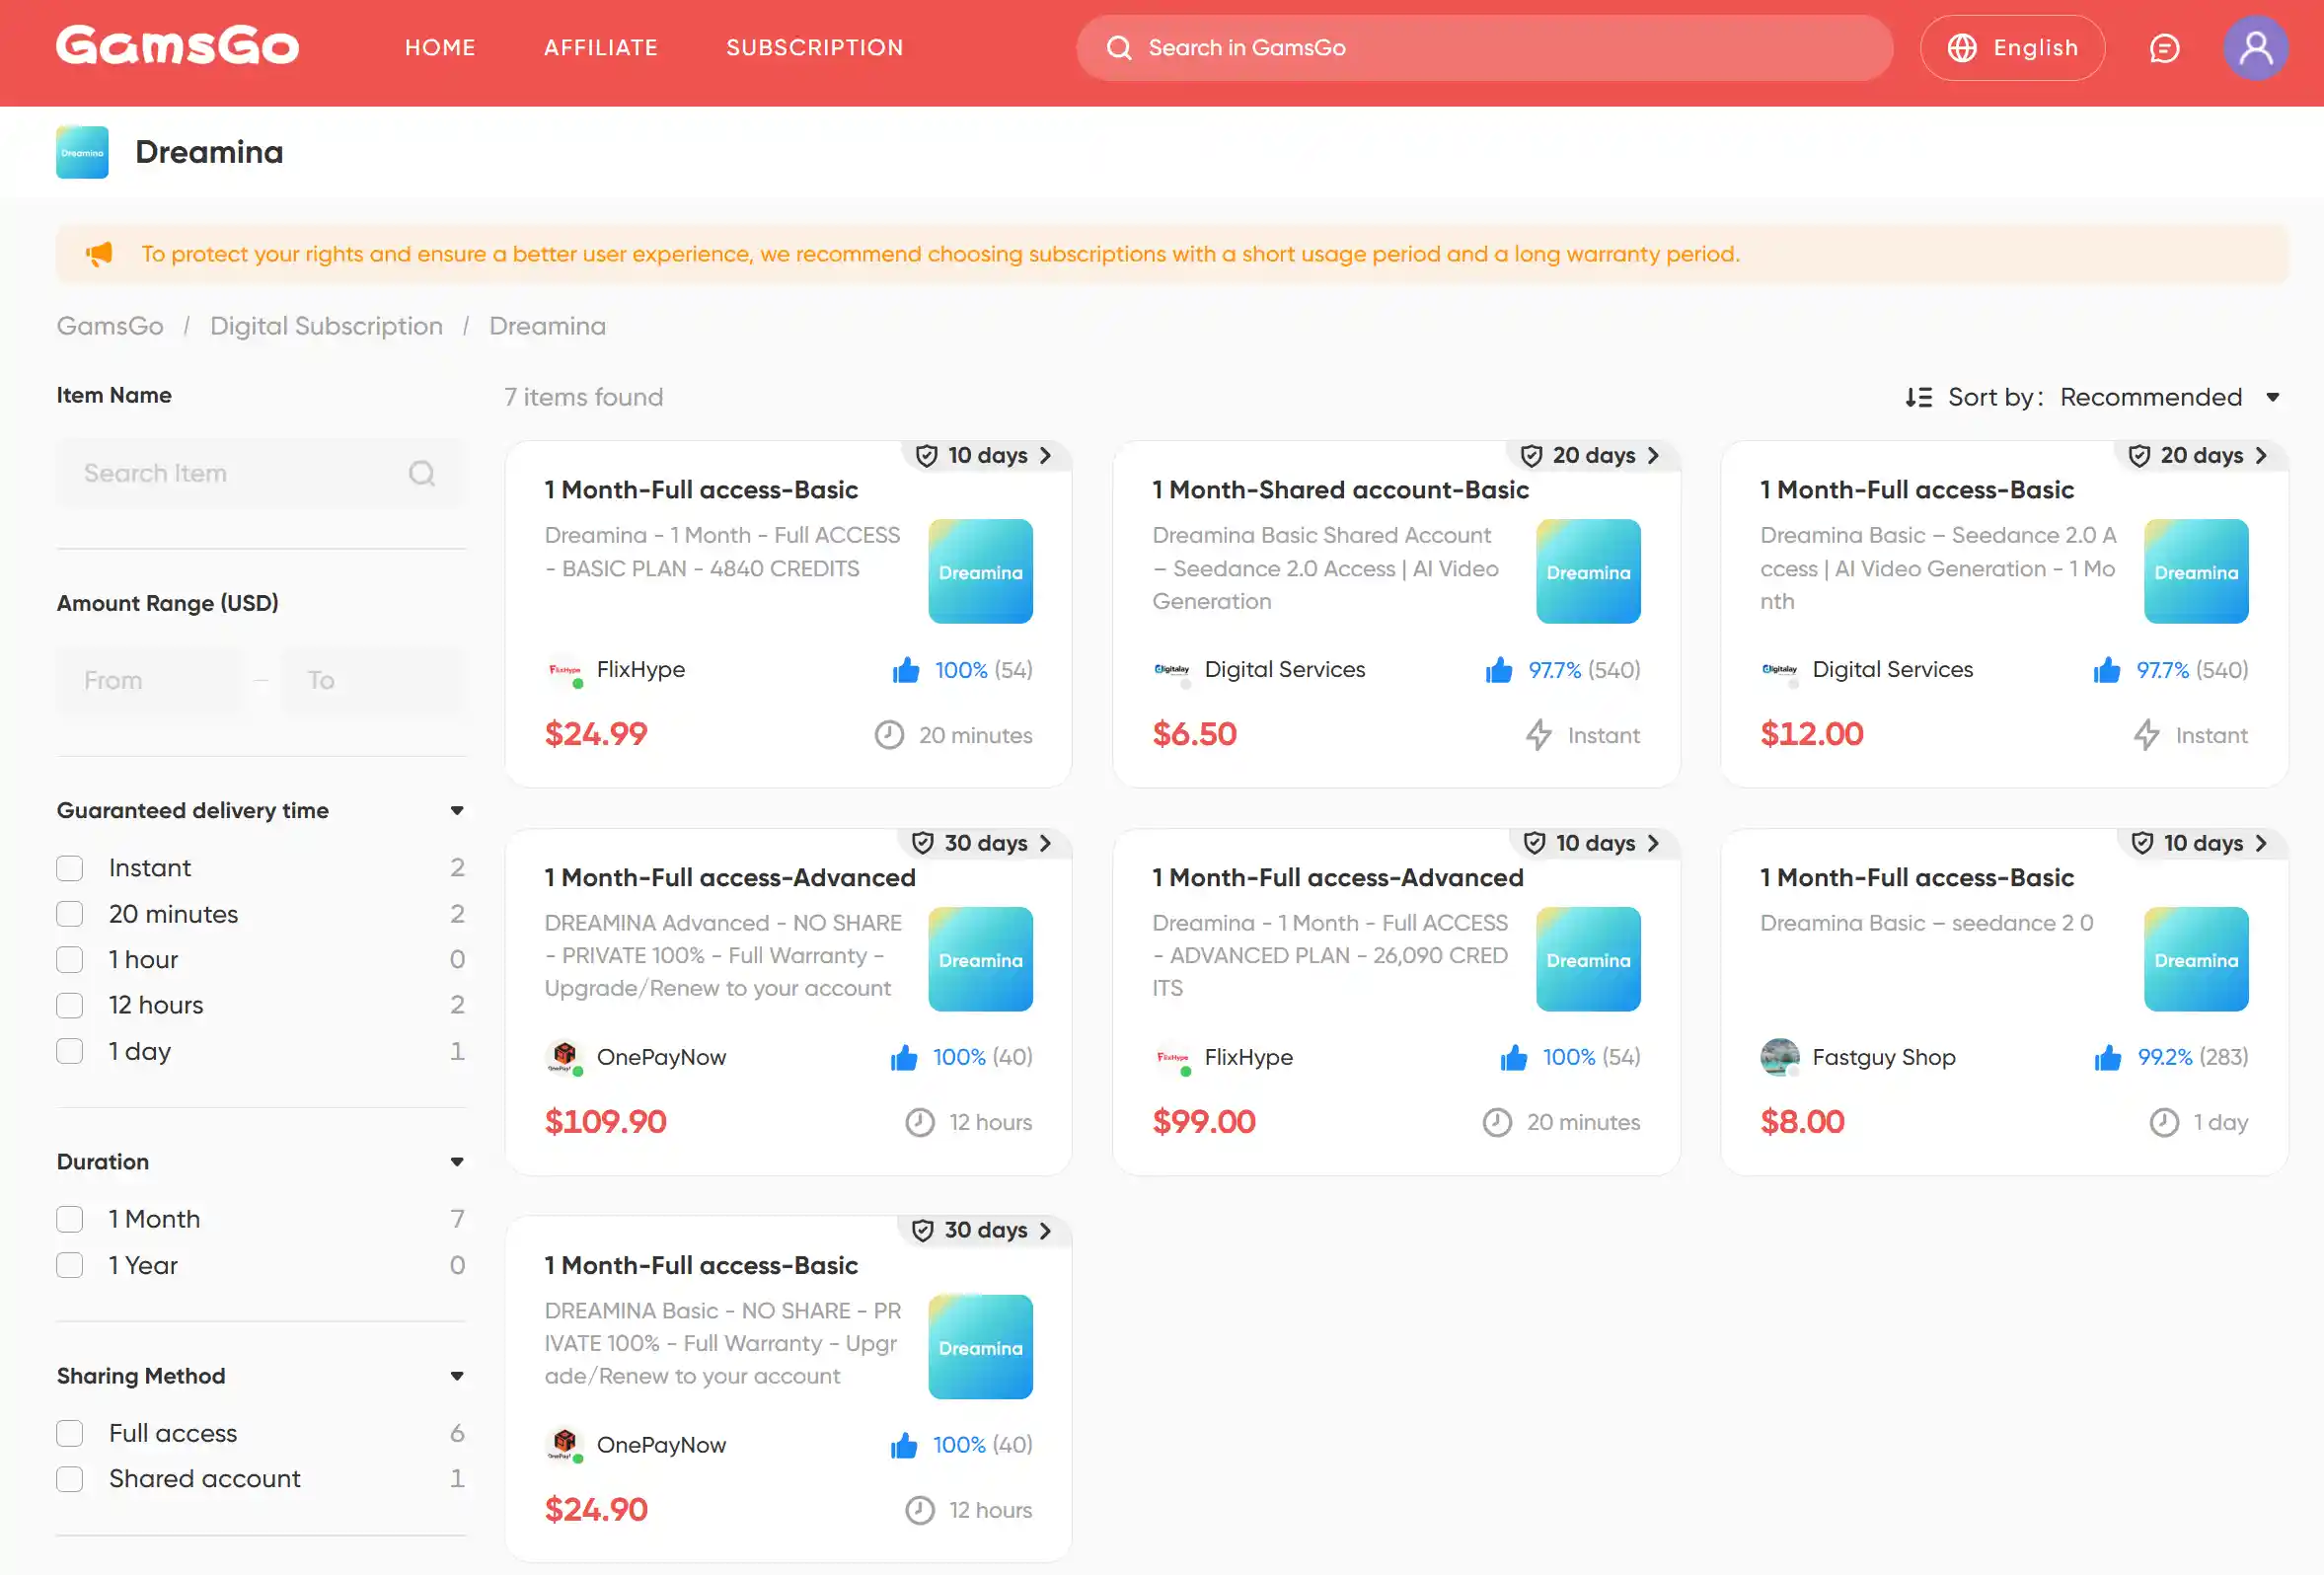2324x1575 pixels.
Task: Open the $109.90 Full access-Advanced listing title
Action: 730,878
